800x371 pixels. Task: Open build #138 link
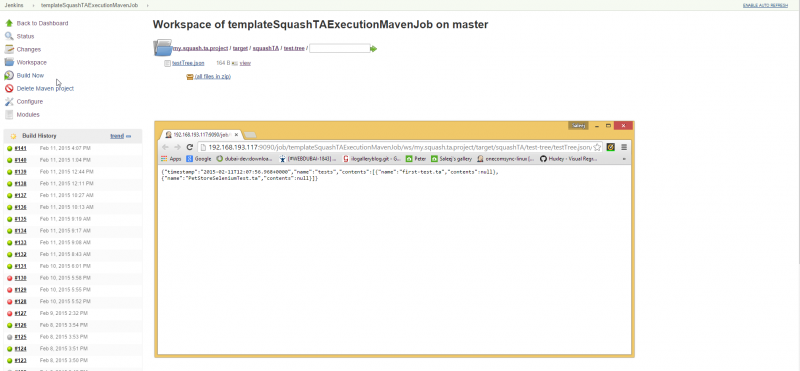pyautogui.click(x=20, y=184)
